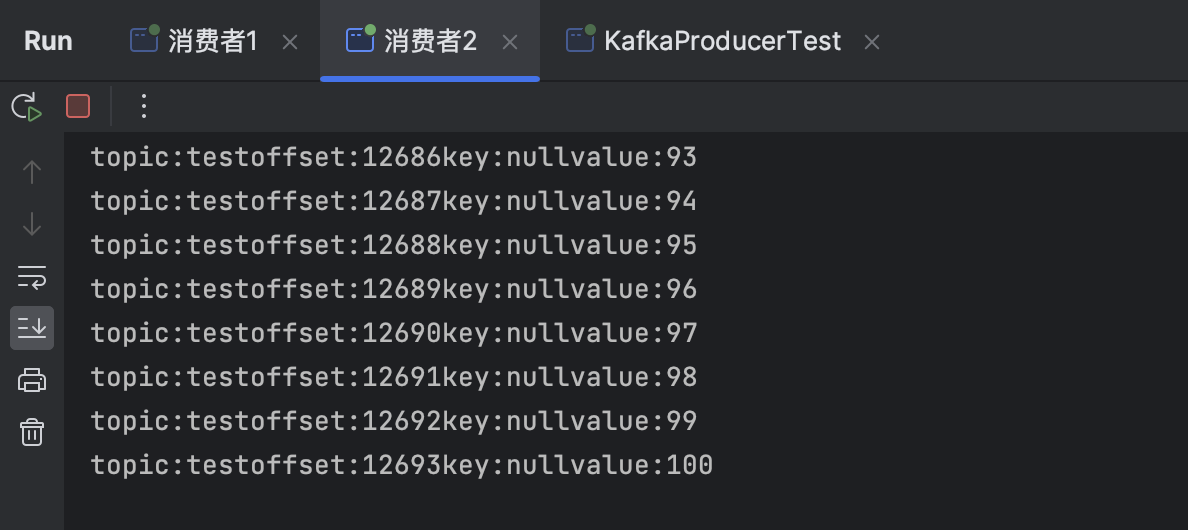Print the console output

(x=32, y=380)
